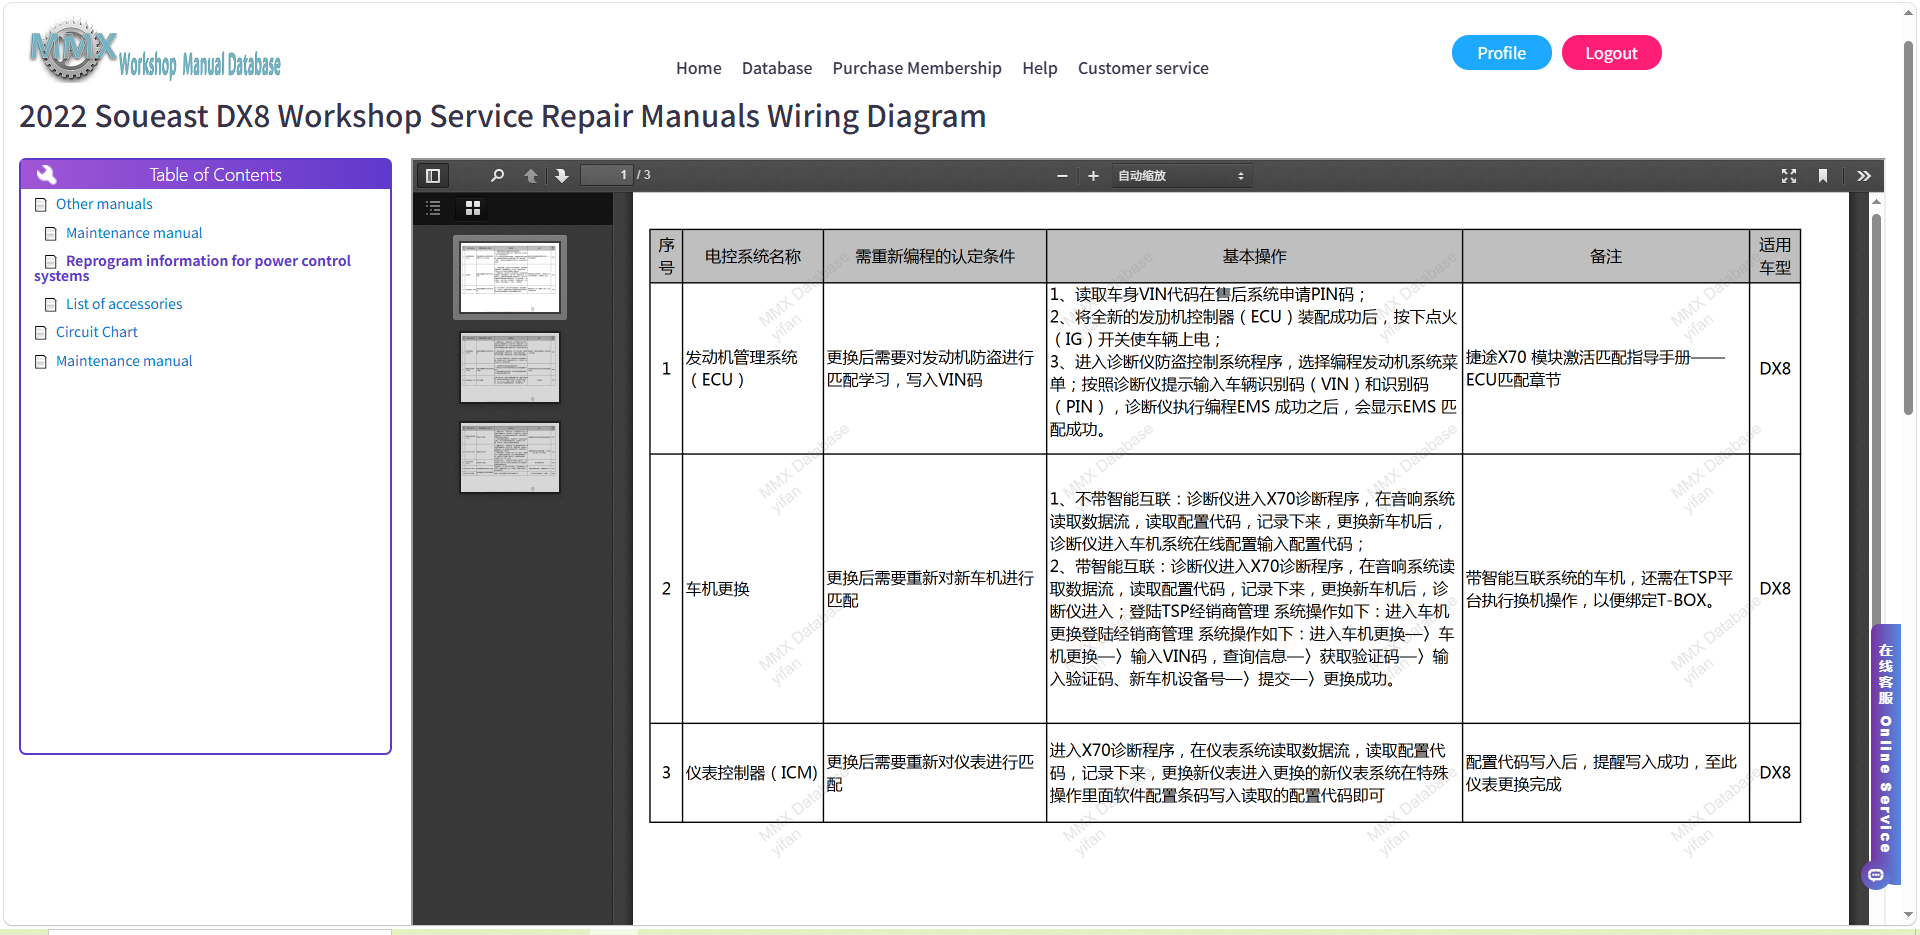Viewport: 1920px width, 935px height.
Task: Click the 基本操作 table header
Action: coord(1254,257)
